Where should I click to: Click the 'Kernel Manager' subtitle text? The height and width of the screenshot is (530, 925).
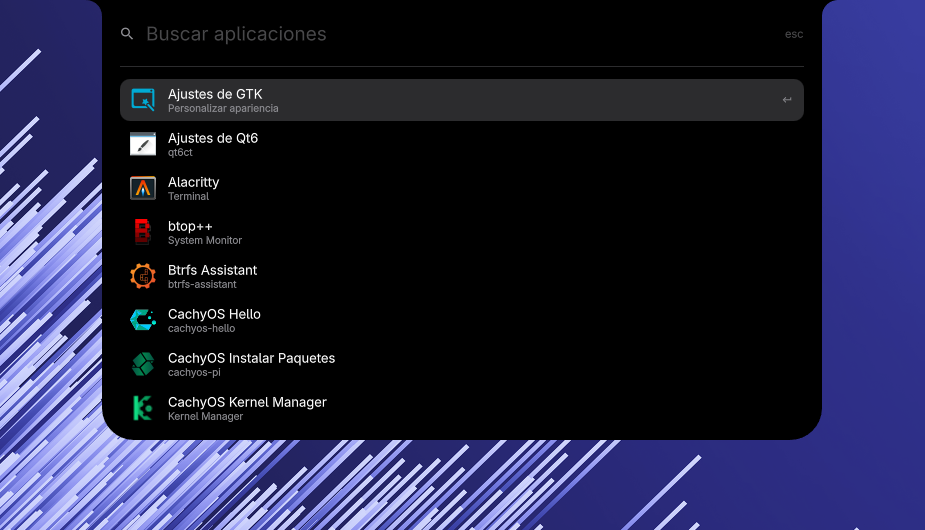point(205,417)
